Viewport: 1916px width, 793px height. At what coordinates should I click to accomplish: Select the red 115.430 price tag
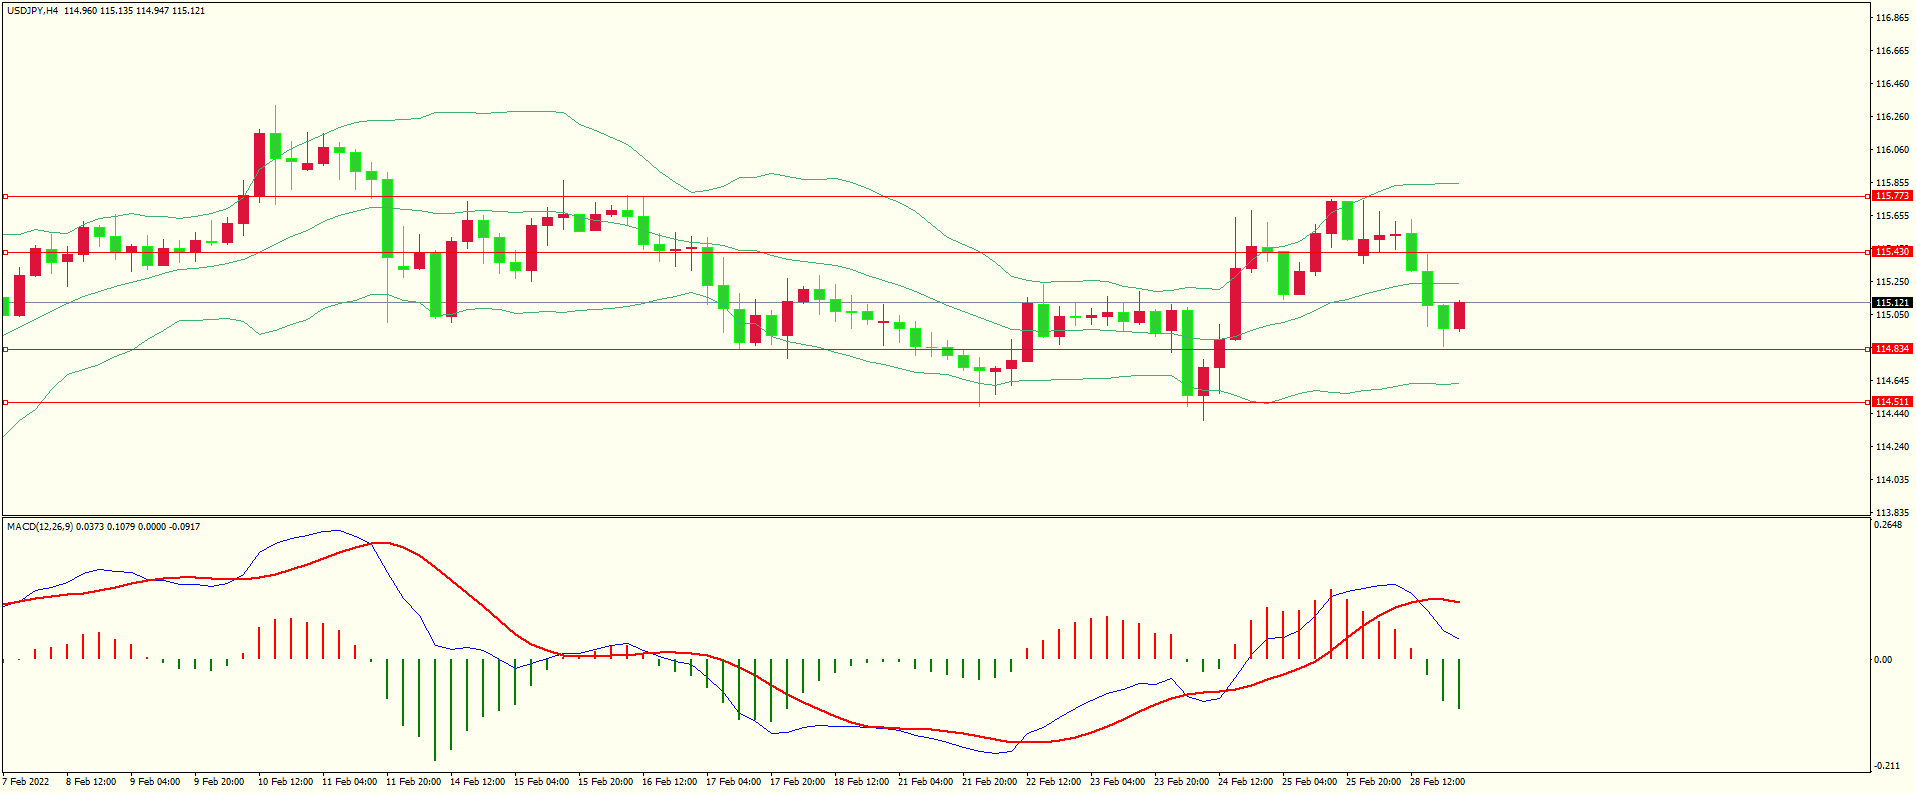point(1892,252)
